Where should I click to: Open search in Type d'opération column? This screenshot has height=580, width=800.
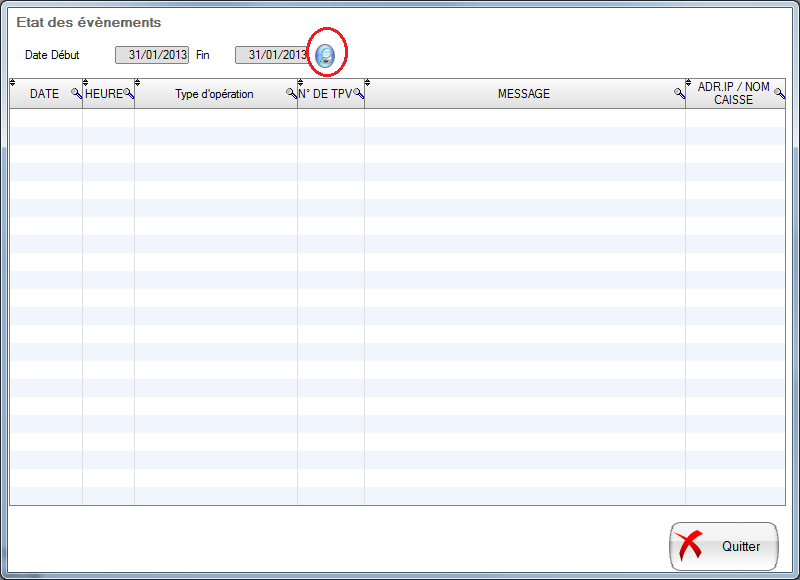point(291,94)
